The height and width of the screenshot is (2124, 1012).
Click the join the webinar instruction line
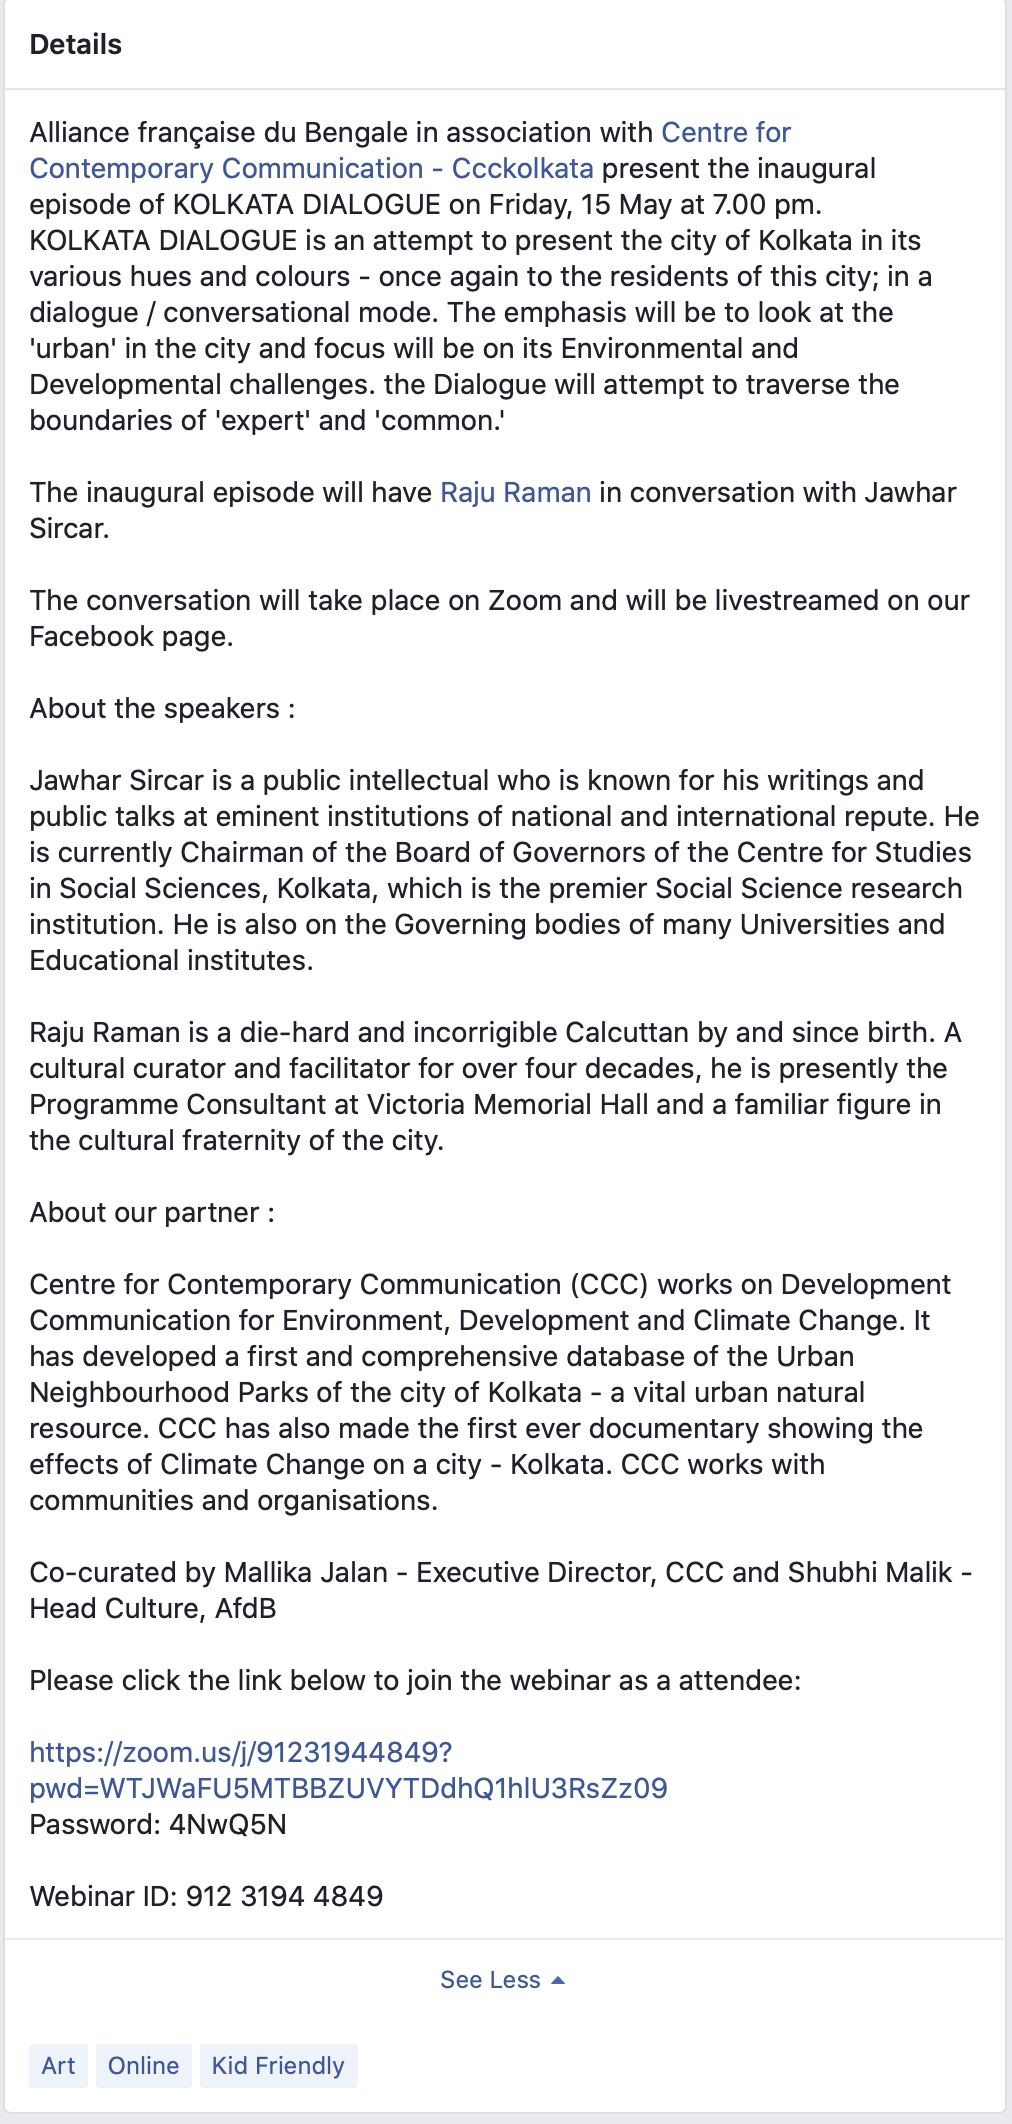click(x=415, y=1681)
